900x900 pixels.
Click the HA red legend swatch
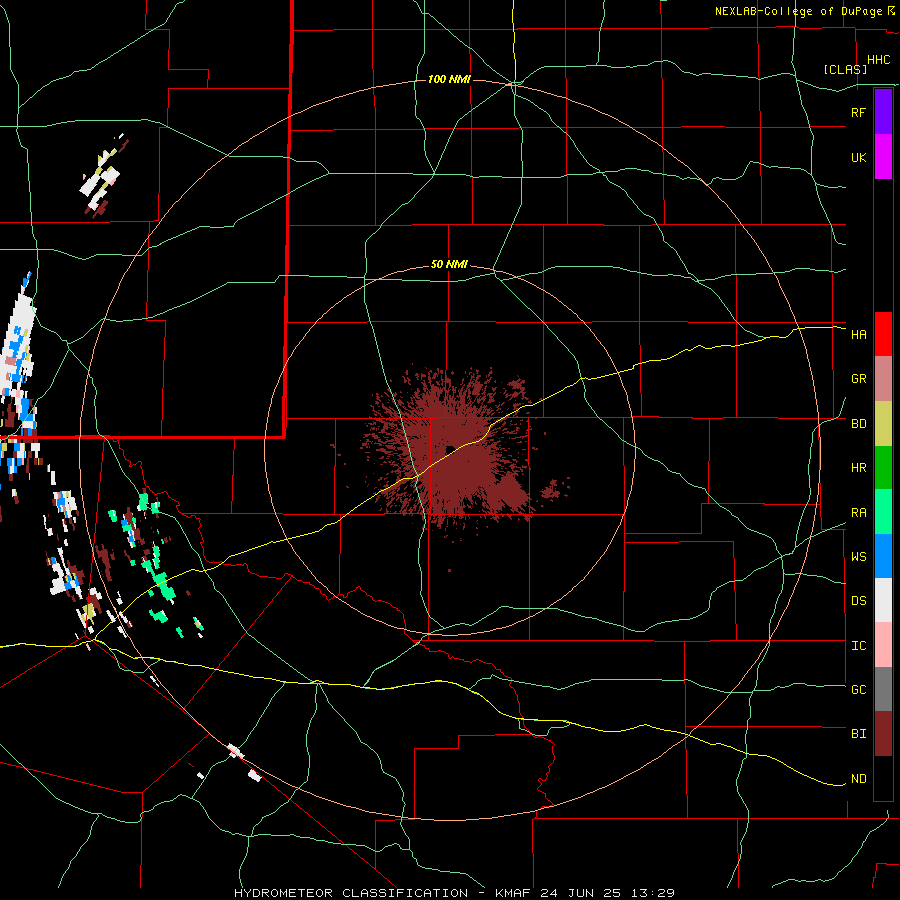(883, 334)
